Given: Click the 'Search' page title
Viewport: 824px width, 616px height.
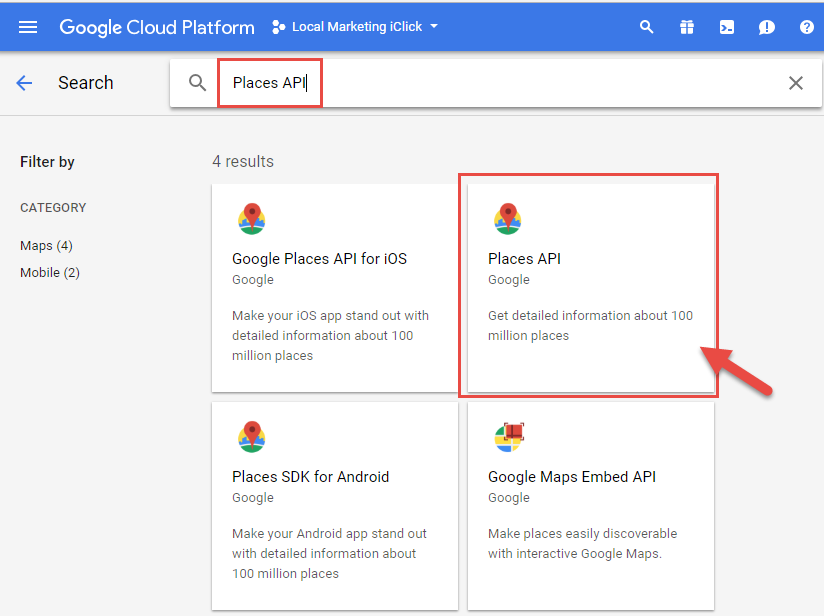Looking at the screenshot, I should tap(86, 83).
